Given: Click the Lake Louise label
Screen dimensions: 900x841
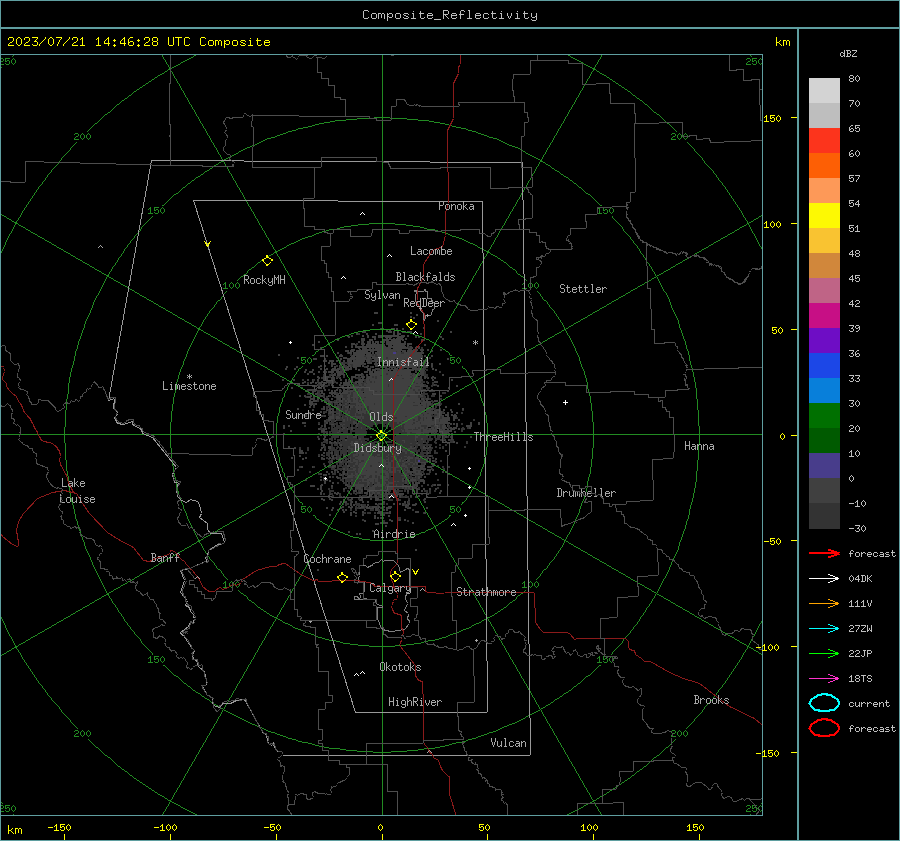Looking at the screenshot, I should pyautogui.click(x=77, y=491).
